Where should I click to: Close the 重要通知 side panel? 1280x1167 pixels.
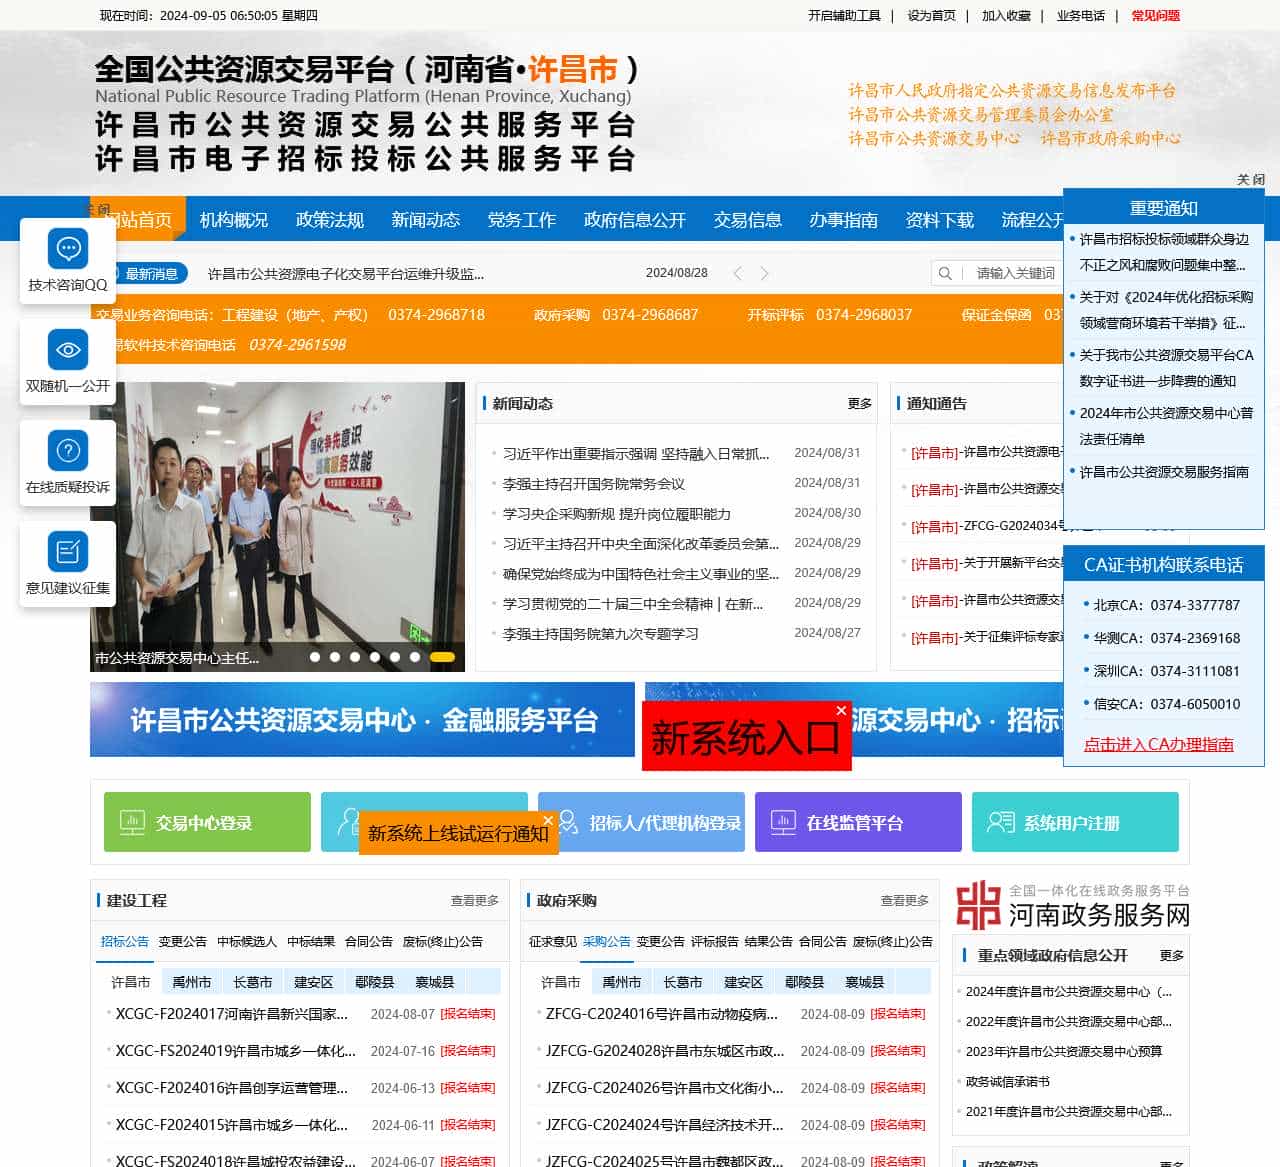[1250, 180]
